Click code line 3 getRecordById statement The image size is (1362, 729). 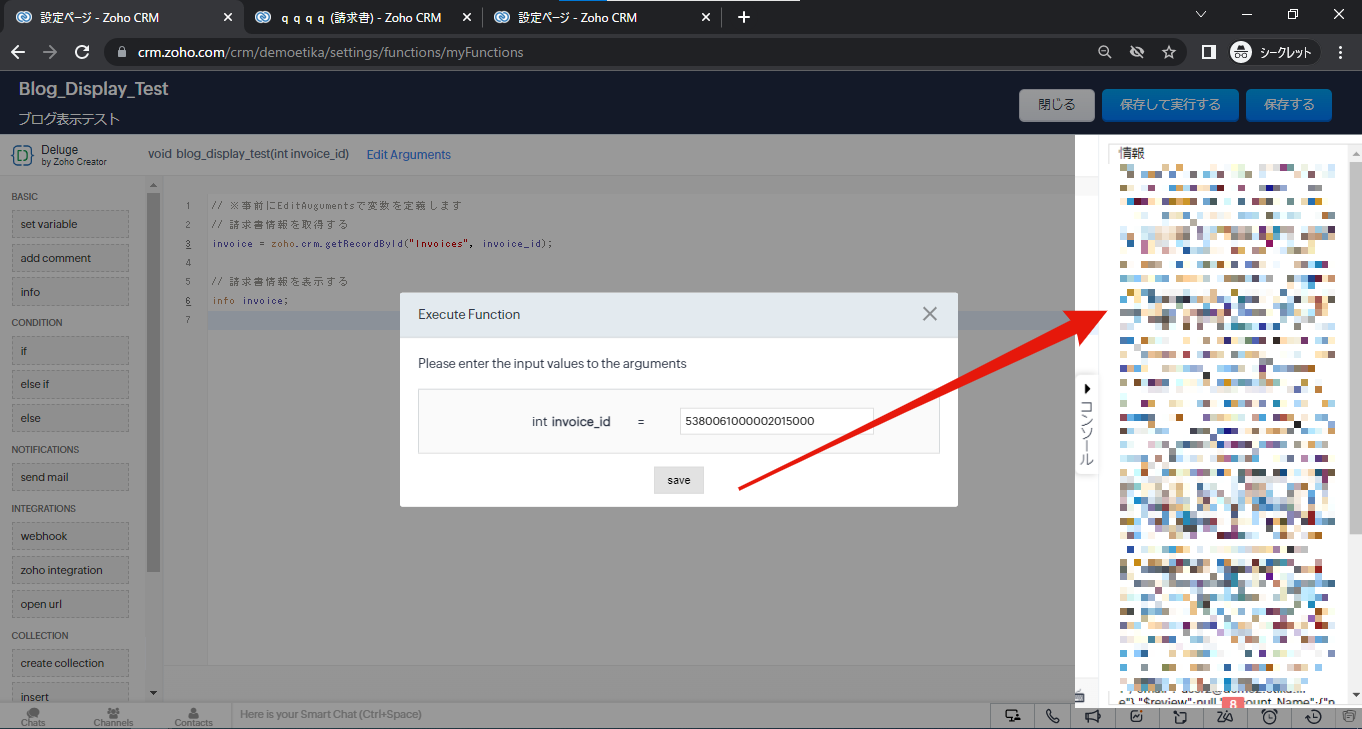pos(382,243)
